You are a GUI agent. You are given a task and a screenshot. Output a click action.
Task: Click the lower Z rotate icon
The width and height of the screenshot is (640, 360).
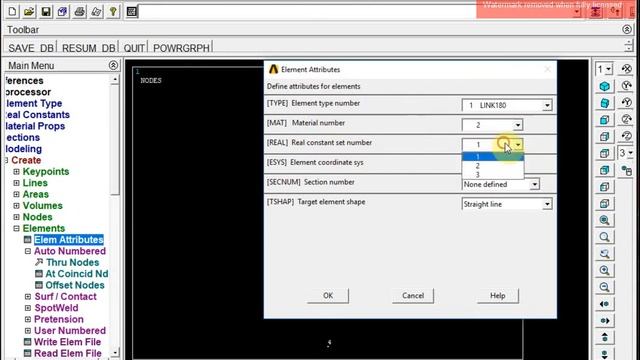pos(627,136)
